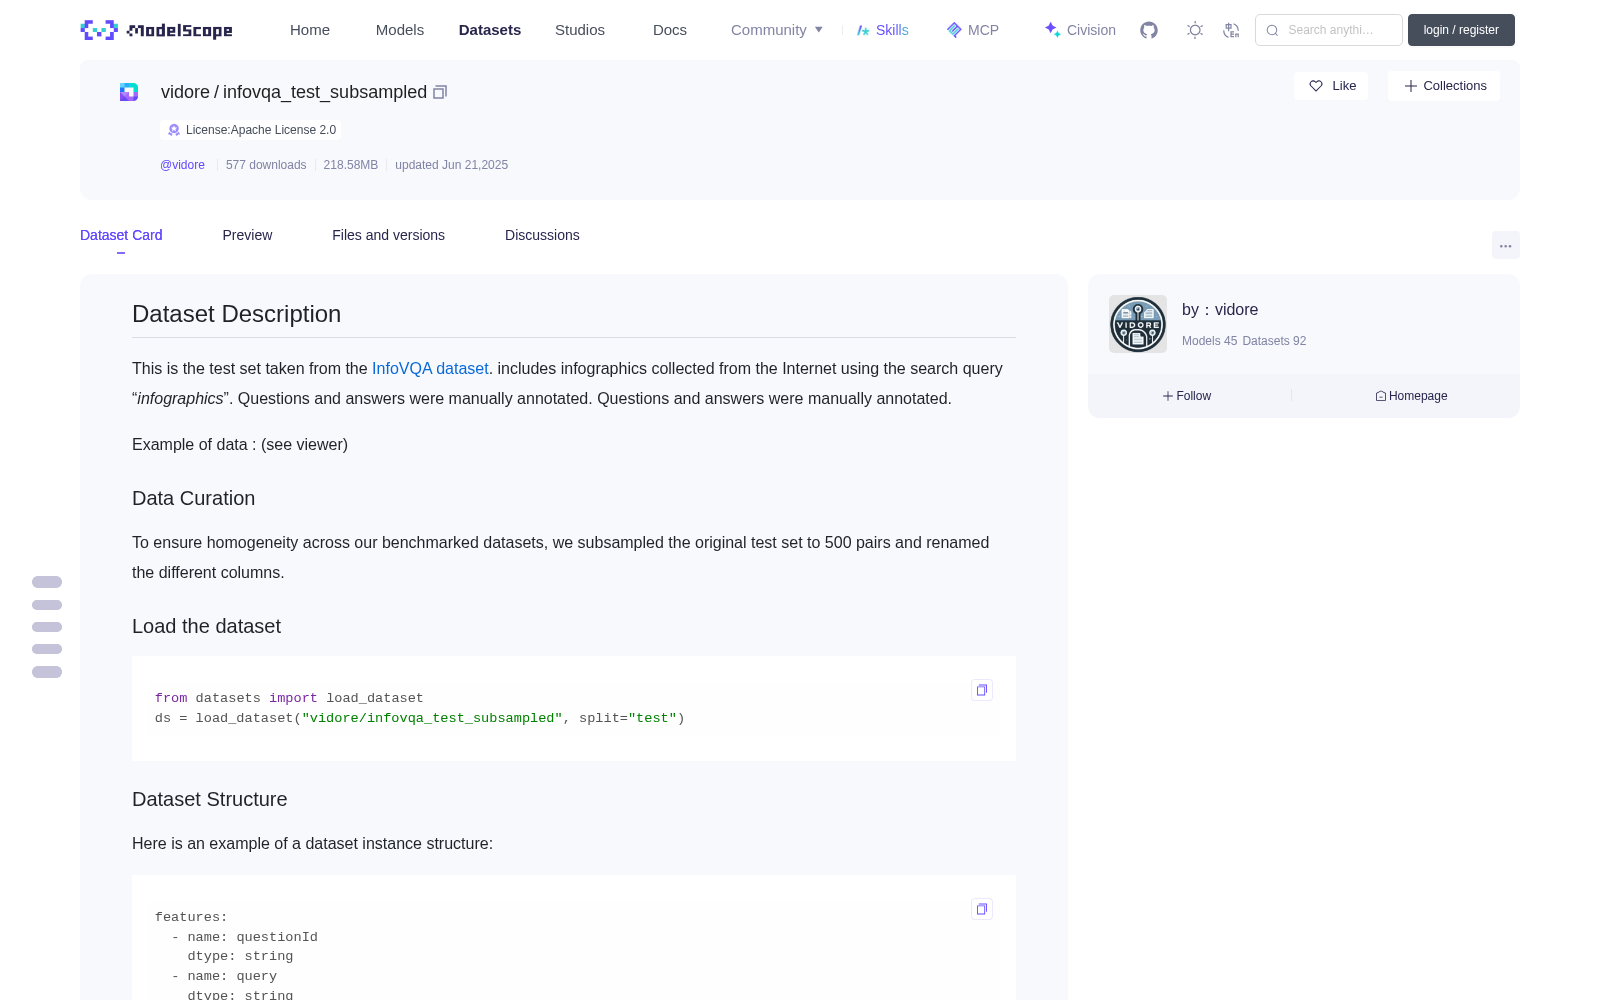Screen dimensions: 1600x1000
Task: Open the GitHub icon link
Action: (1149, 30)
